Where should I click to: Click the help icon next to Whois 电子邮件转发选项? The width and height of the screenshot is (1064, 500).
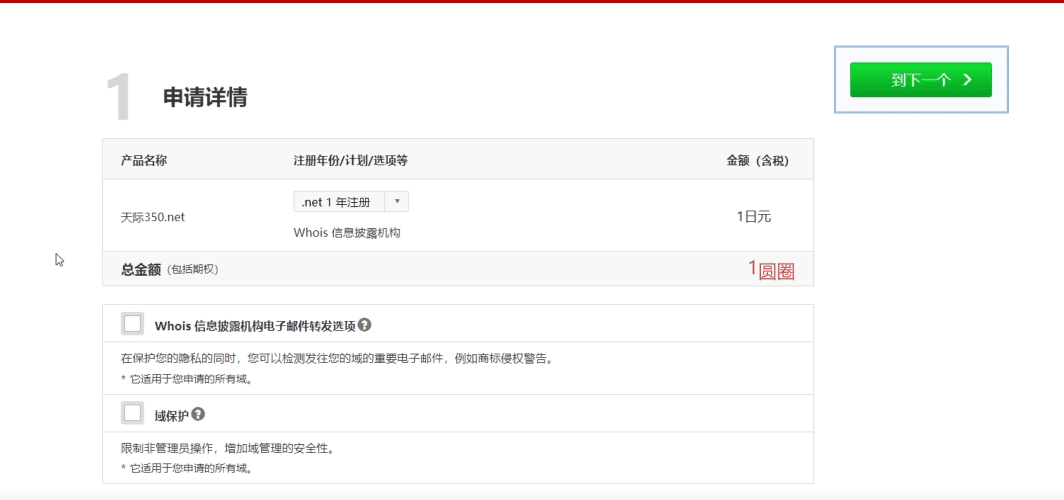(365, 325)
